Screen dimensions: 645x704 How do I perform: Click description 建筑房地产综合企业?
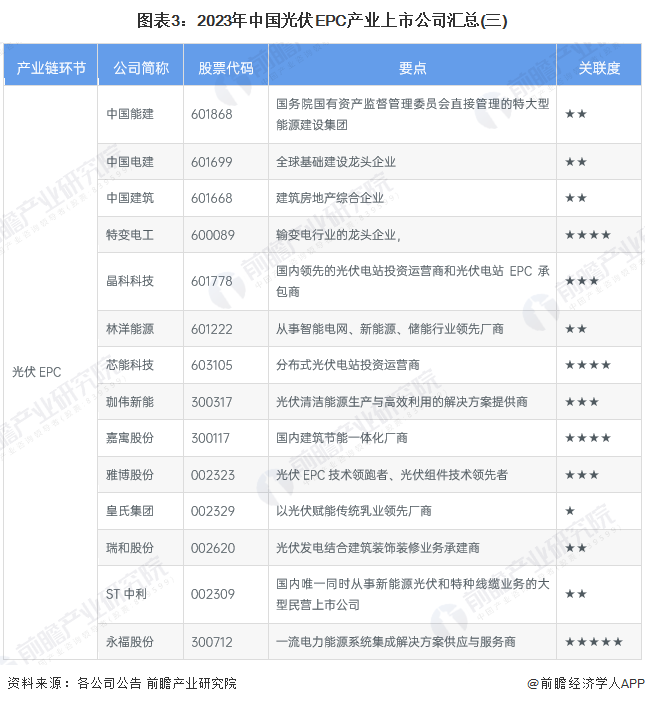330,198
